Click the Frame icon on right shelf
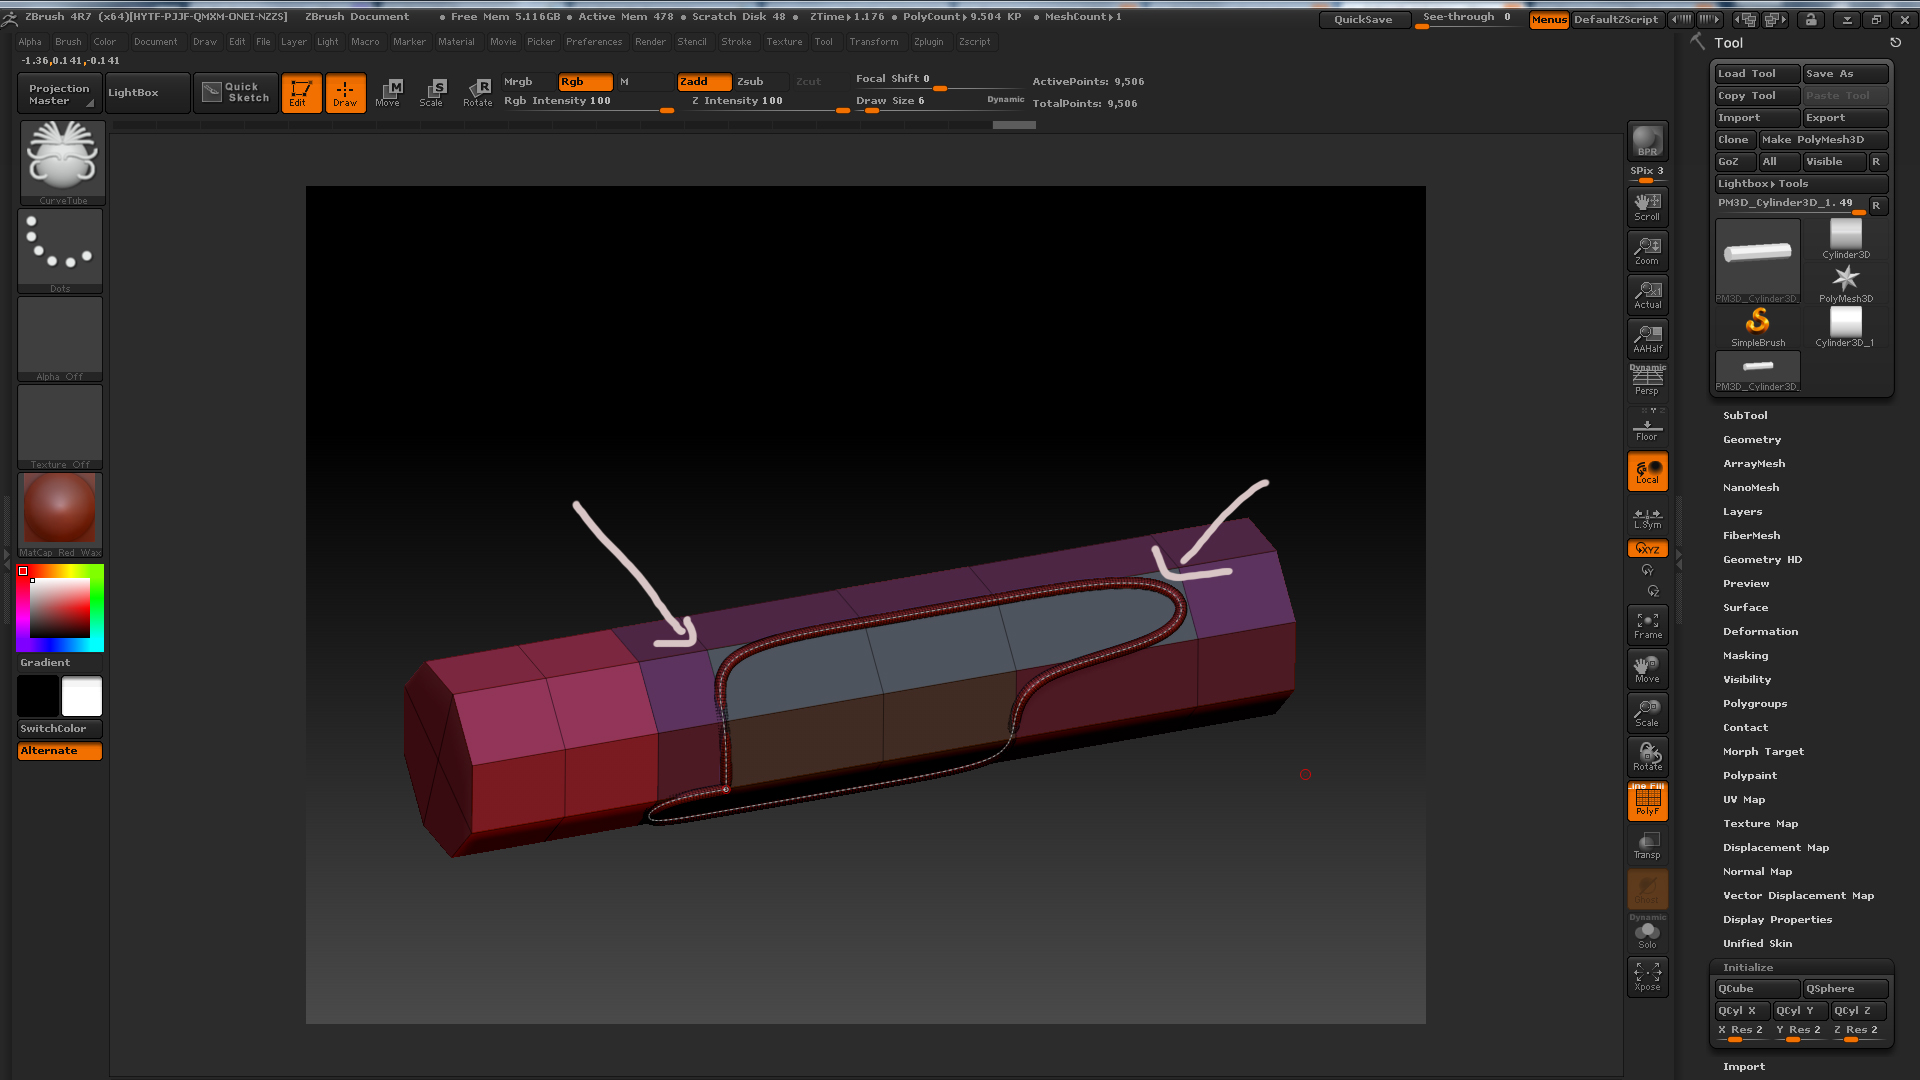This screenshot has width=1920, height=1080. pyautogui.click(x=1647, y=625)
